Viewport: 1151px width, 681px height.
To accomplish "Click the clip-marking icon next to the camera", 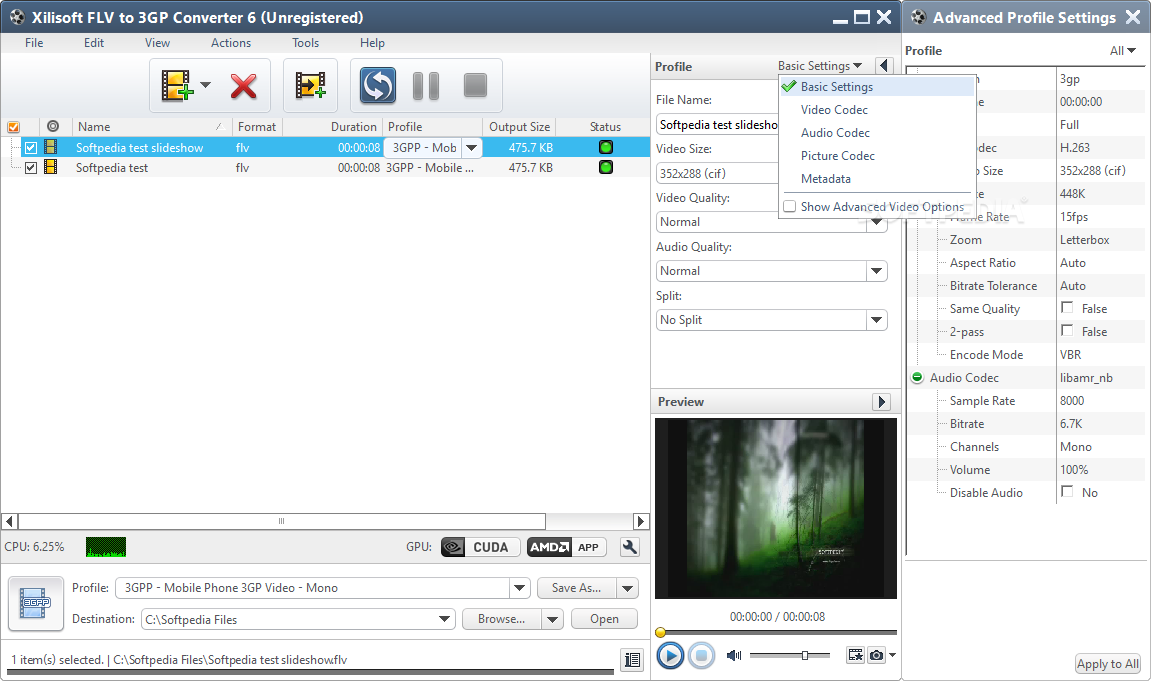I will point(855,655).
